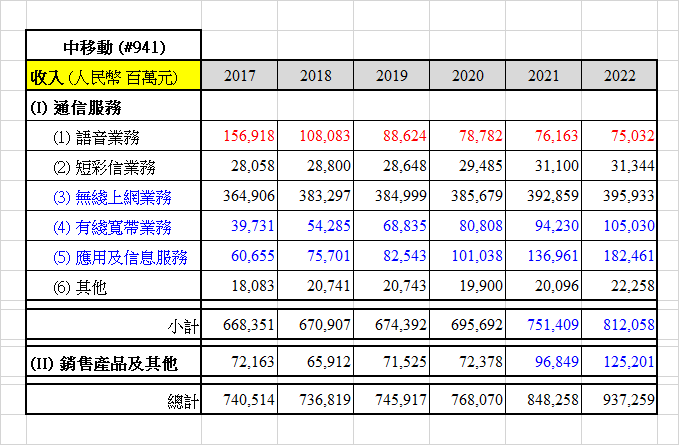Select the 2021 column header
679x445 pixels.
coord(543,76)
